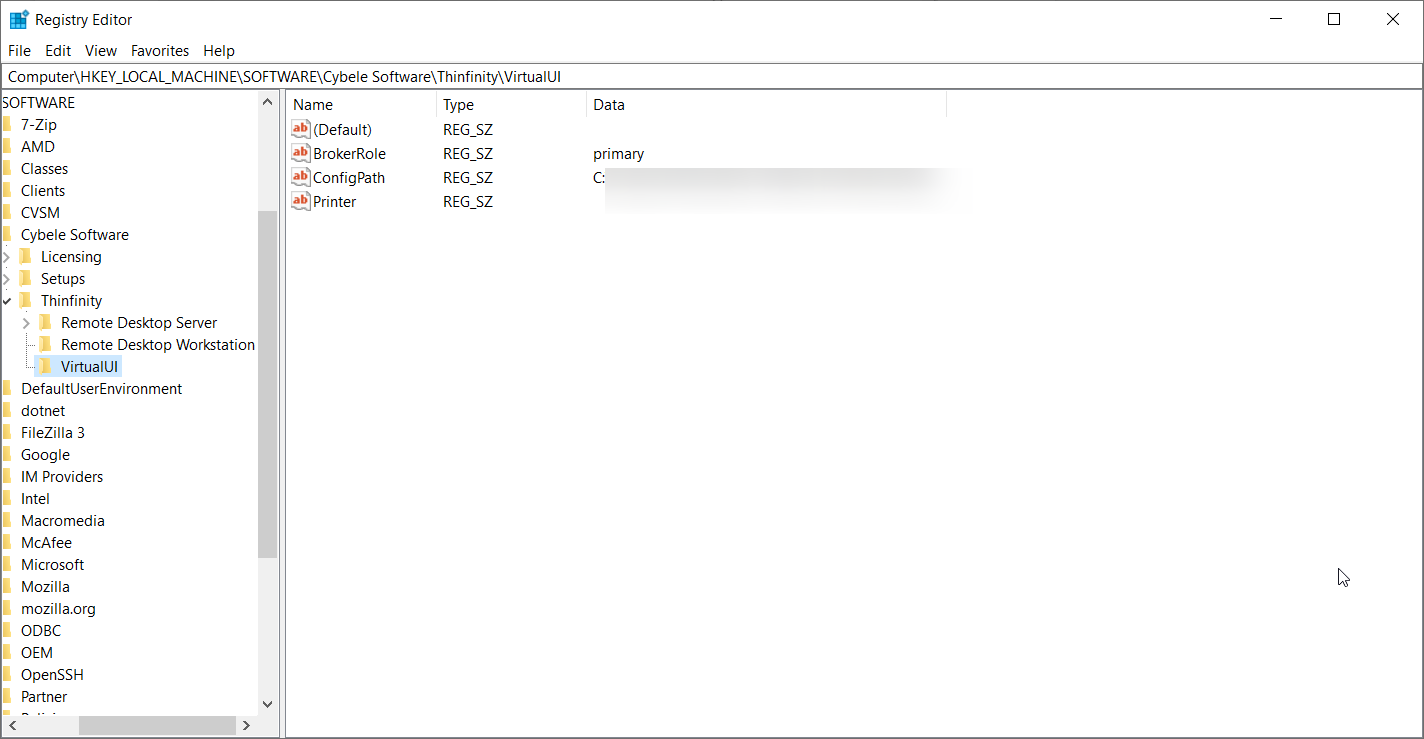The height and width of the screenshot is (739, 1424).
Task: Click the Registry Editor app icon in title bar
Action: [19, 19]
